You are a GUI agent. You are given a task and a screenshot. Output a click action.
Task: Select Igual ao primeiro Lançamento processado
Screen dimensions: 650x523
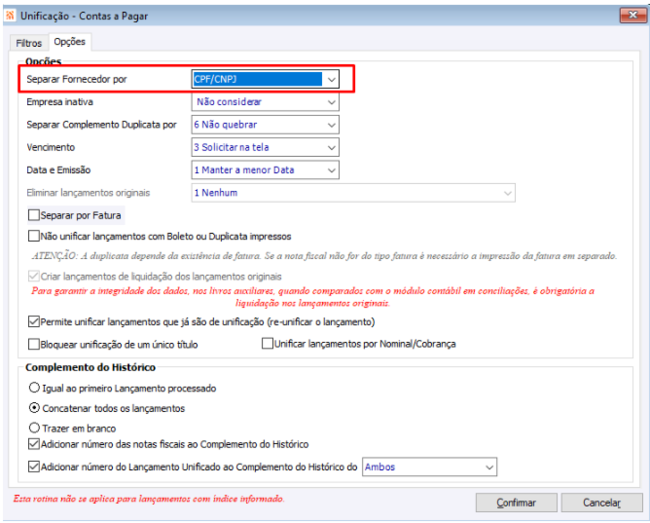point(34,388)
